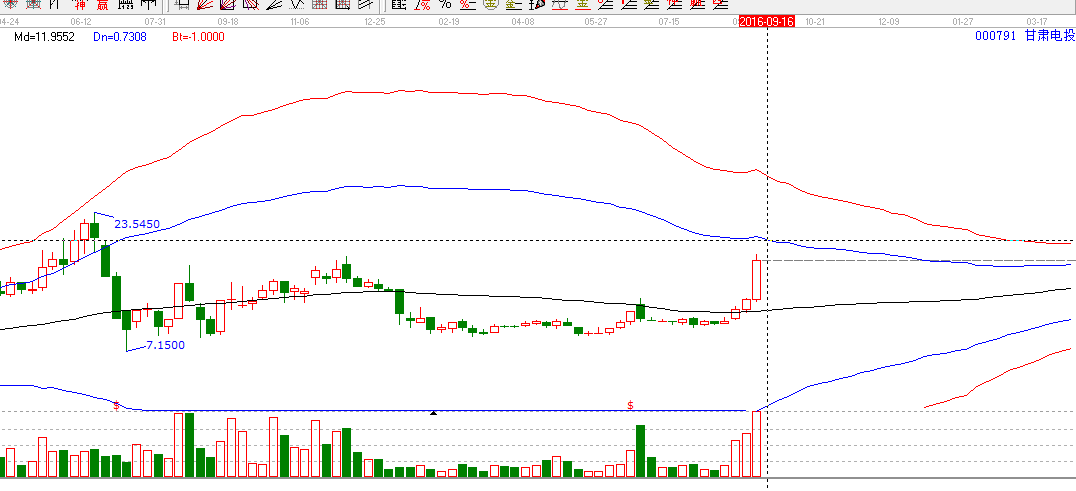
Task: Select the Md=11.9552 indicator value
Action: tap(46, 37)
